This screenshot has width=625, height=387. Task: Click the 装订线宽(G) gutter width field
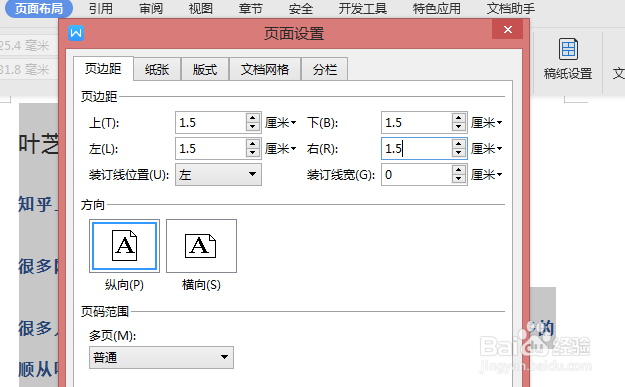[417, 175]
